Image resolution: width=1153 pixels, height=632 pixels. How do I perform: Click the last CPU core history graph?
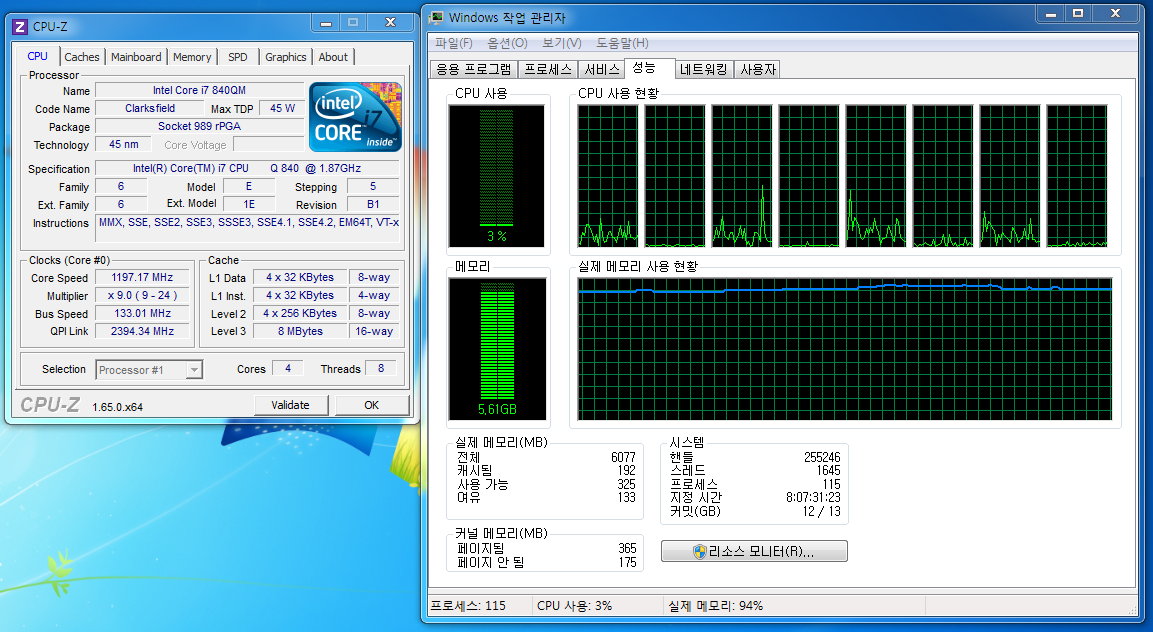(x=1077, y=176)
